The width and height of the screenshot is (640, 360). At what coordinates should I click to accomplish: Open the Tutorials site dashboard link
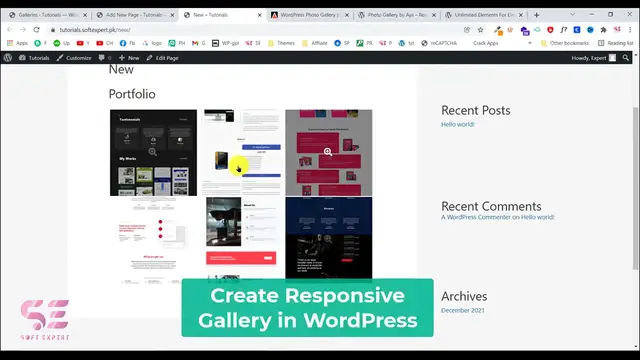click(x=34, y=58)
